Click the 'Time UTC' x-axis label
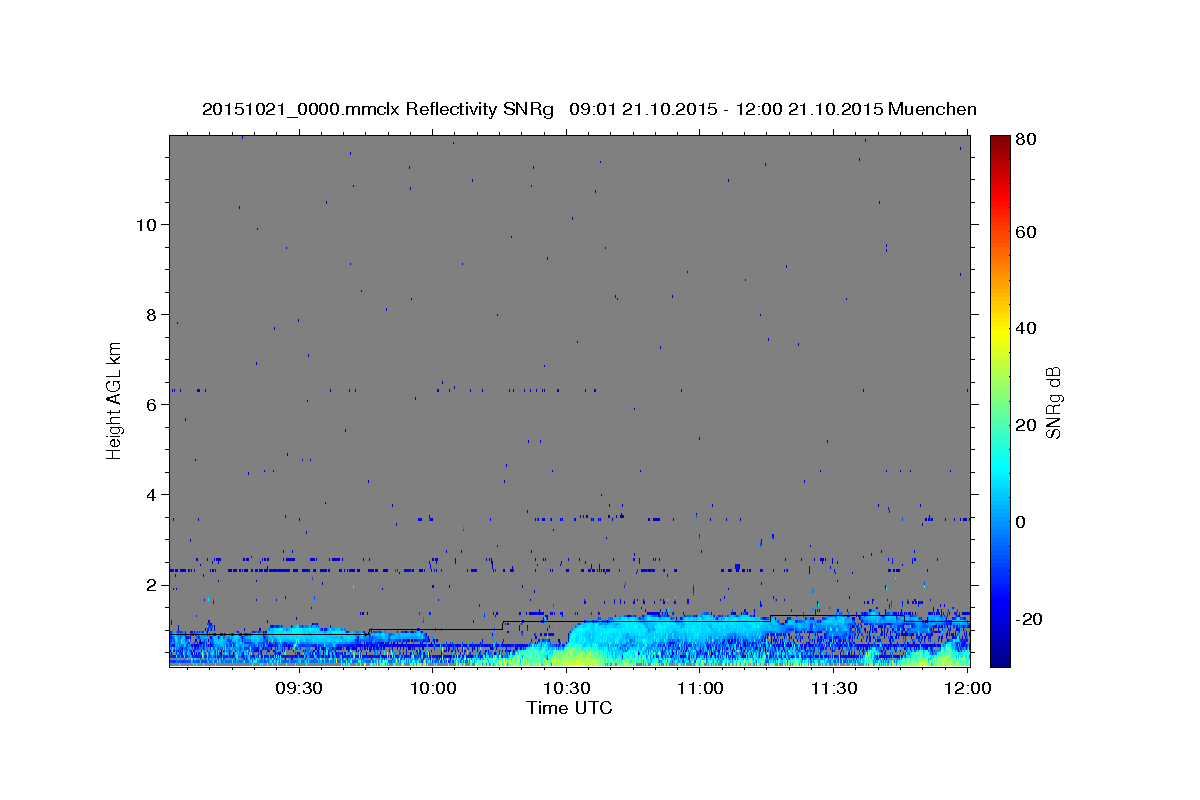This screenshot has width=1200, height=800. [x=569, y=708]
